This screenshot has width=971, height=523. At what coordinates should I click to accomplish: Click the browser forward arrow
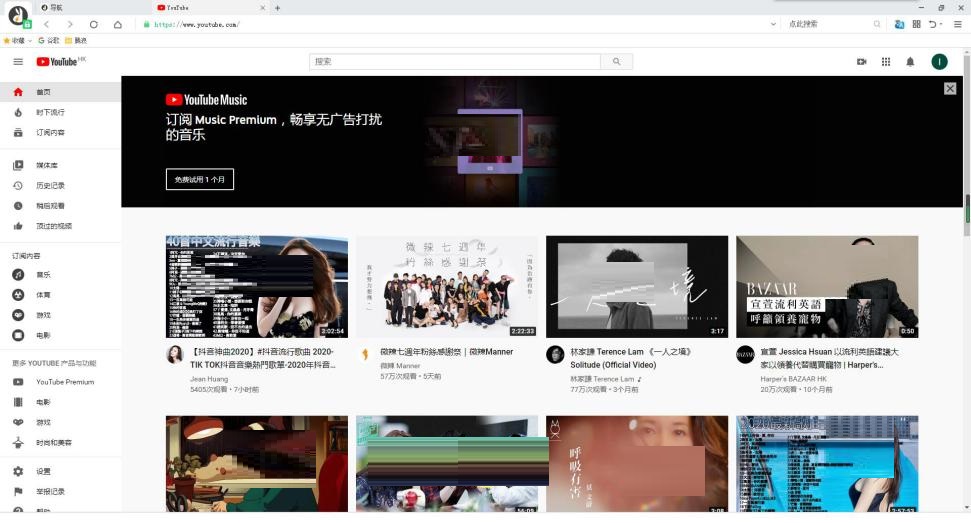tap(70, 24)
